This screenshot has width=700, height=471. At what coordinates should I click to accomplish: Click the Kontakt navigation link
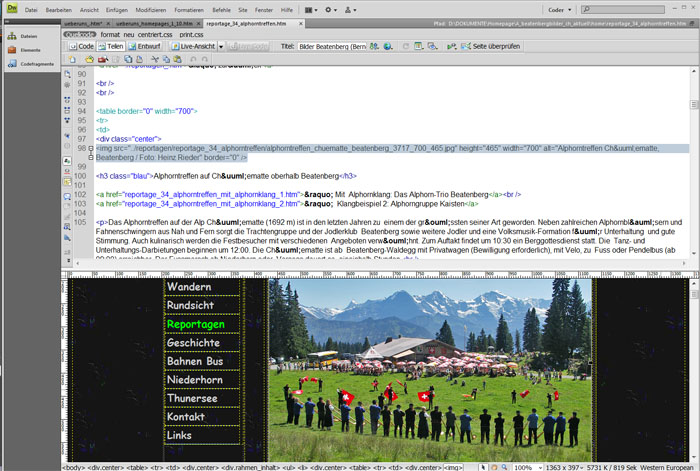pos(186,417)
